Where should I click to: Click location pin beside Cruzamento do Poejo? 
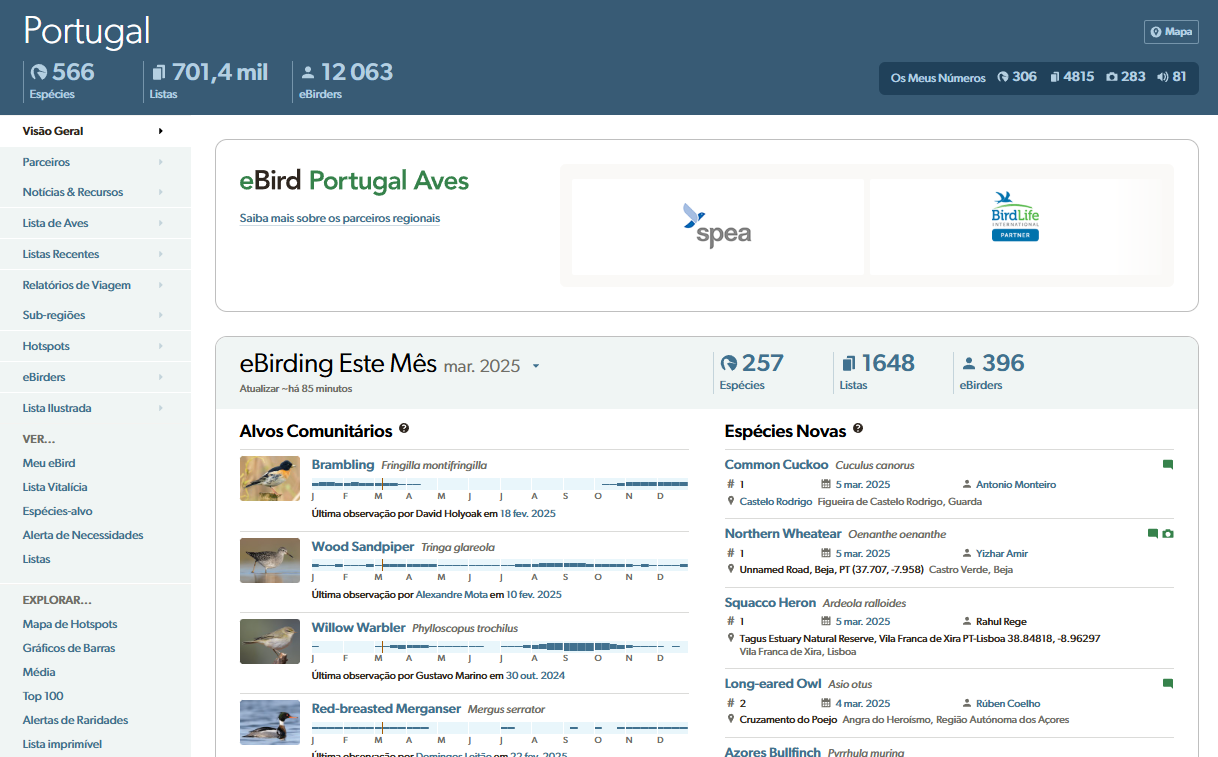point(730,719)
